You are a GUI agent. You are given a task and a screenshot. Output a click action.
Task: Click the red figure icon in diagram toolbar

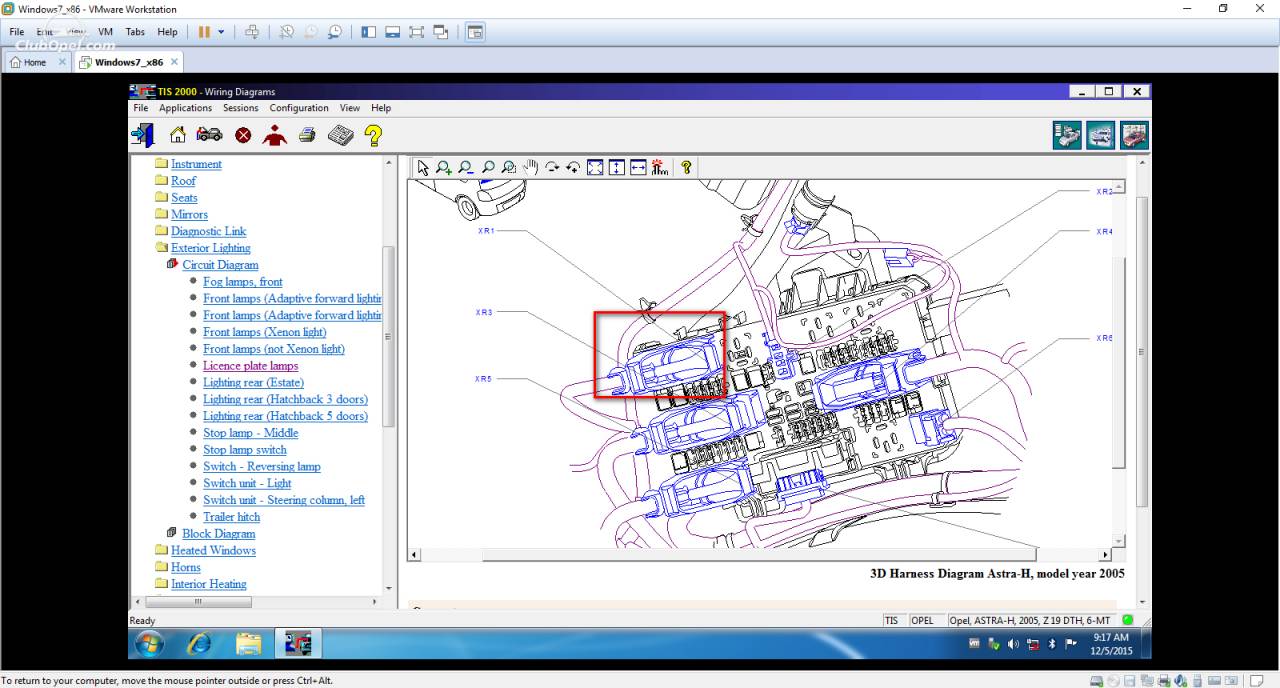point(660,168)
